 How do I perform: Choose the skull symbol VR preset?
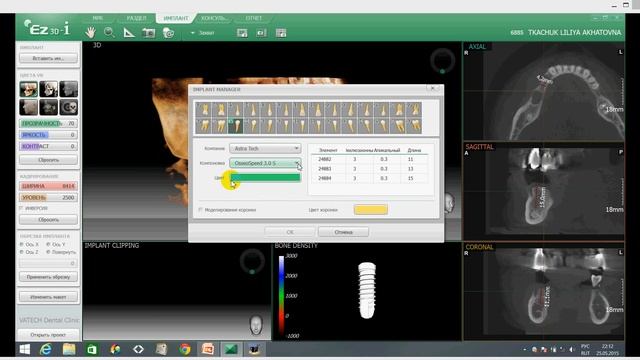tap(69, 107)
